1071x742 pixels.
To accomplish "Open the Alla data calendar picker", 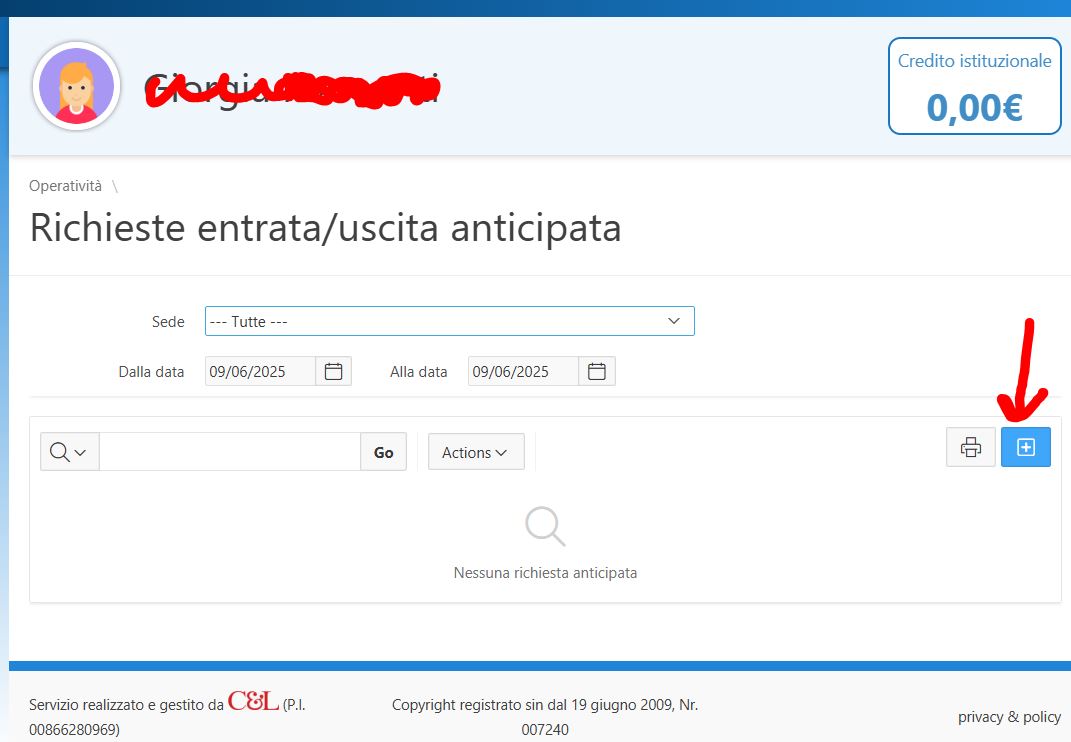I will tap(597, 371).
